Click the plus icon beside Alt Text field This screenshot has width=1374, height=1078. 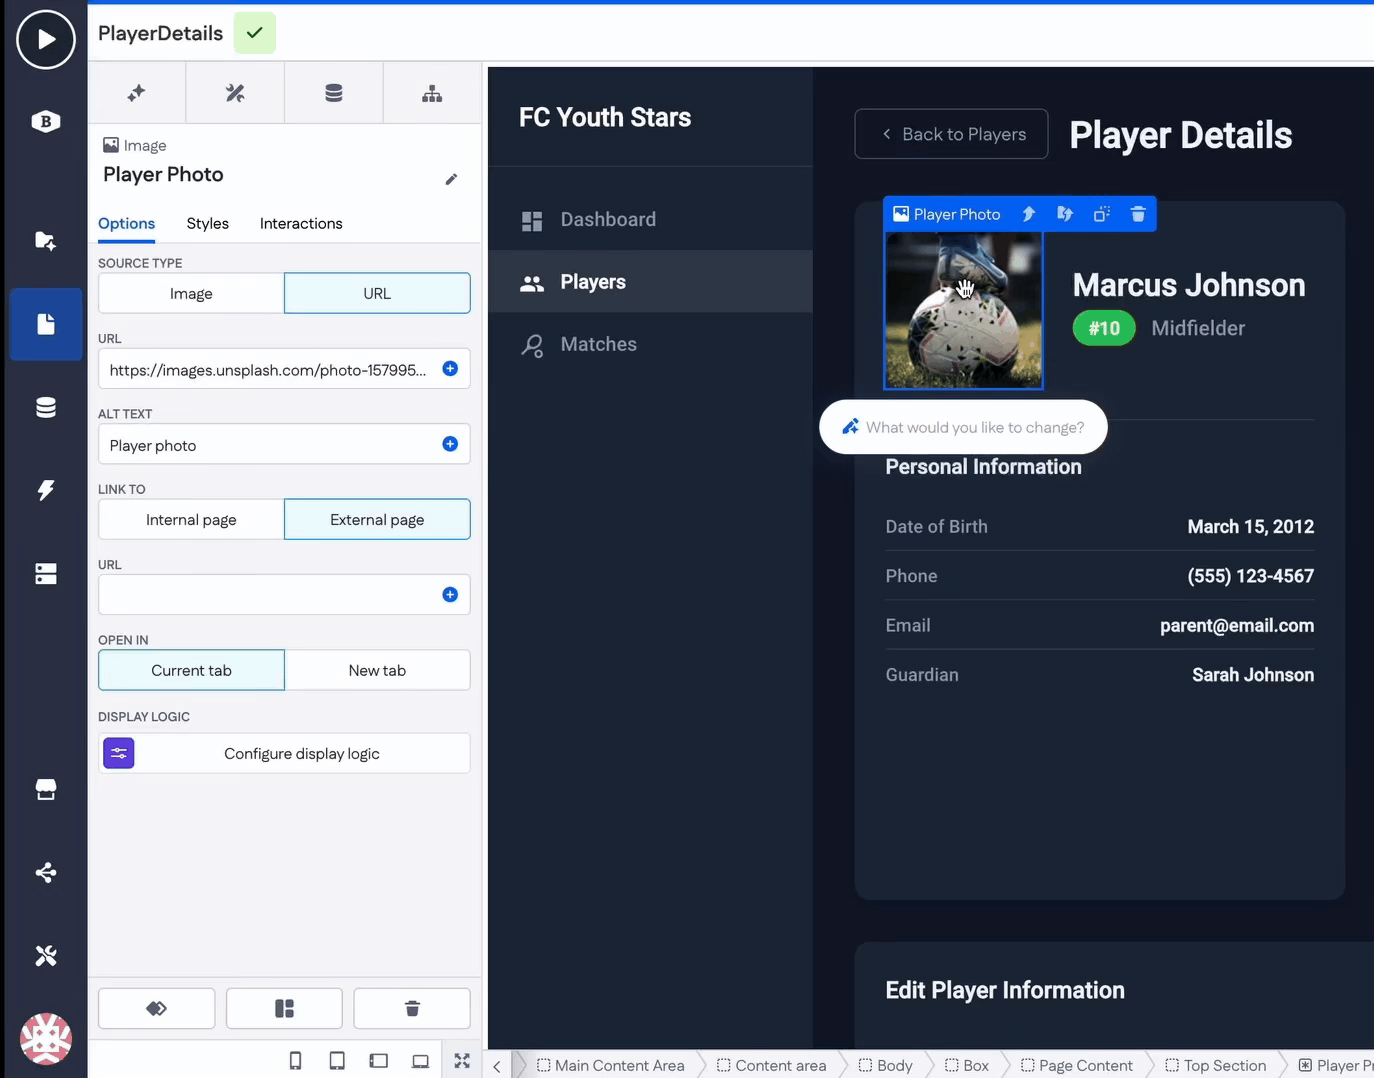point(450,444)
